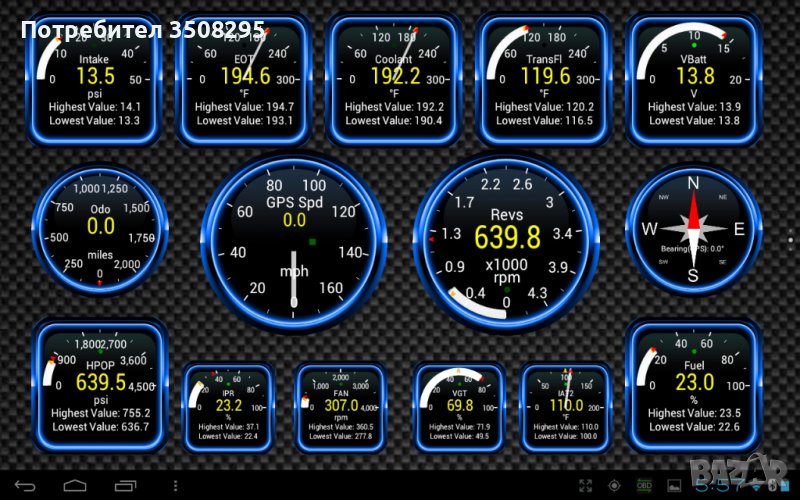Tap the picture notification icon
This screenshot has width=800, height=500.
675,486
